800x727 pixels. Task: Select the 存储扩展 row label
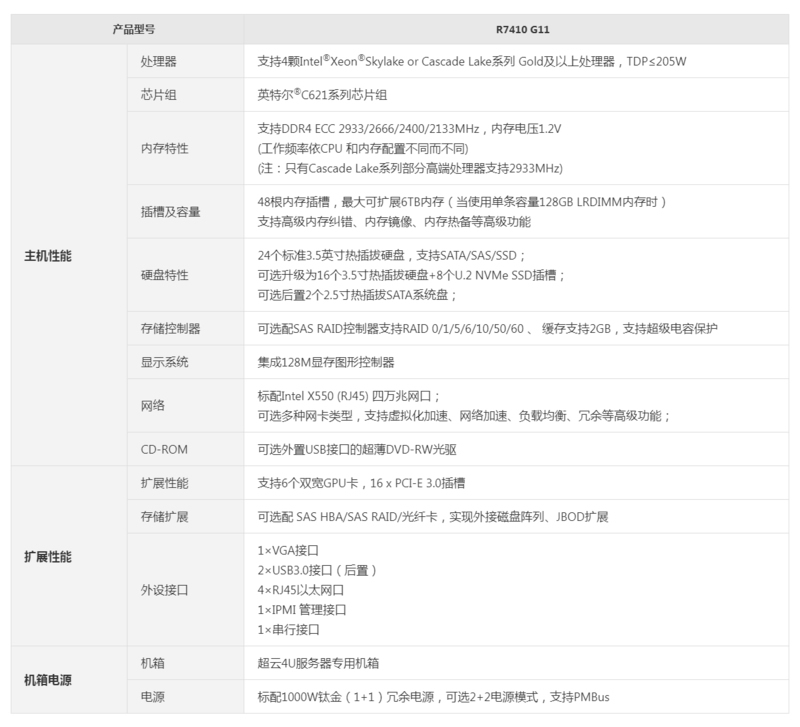click(165, 517)
